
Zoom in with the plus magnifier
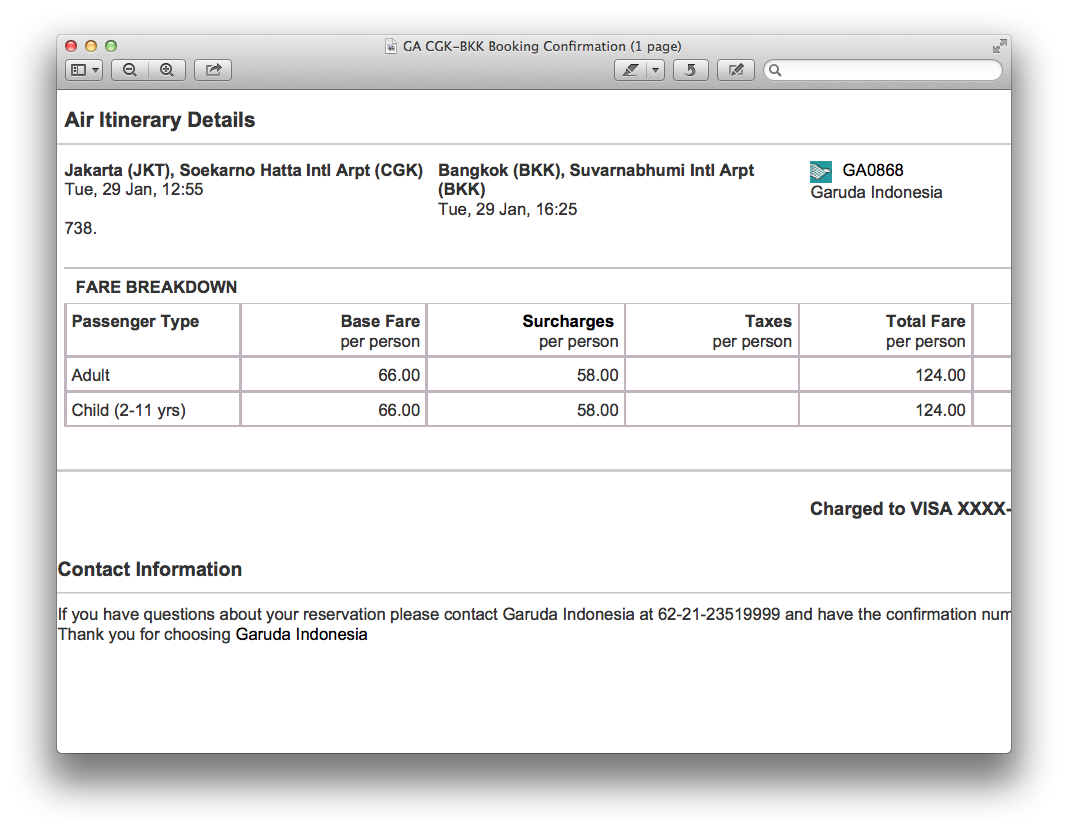tap(168, 70)
